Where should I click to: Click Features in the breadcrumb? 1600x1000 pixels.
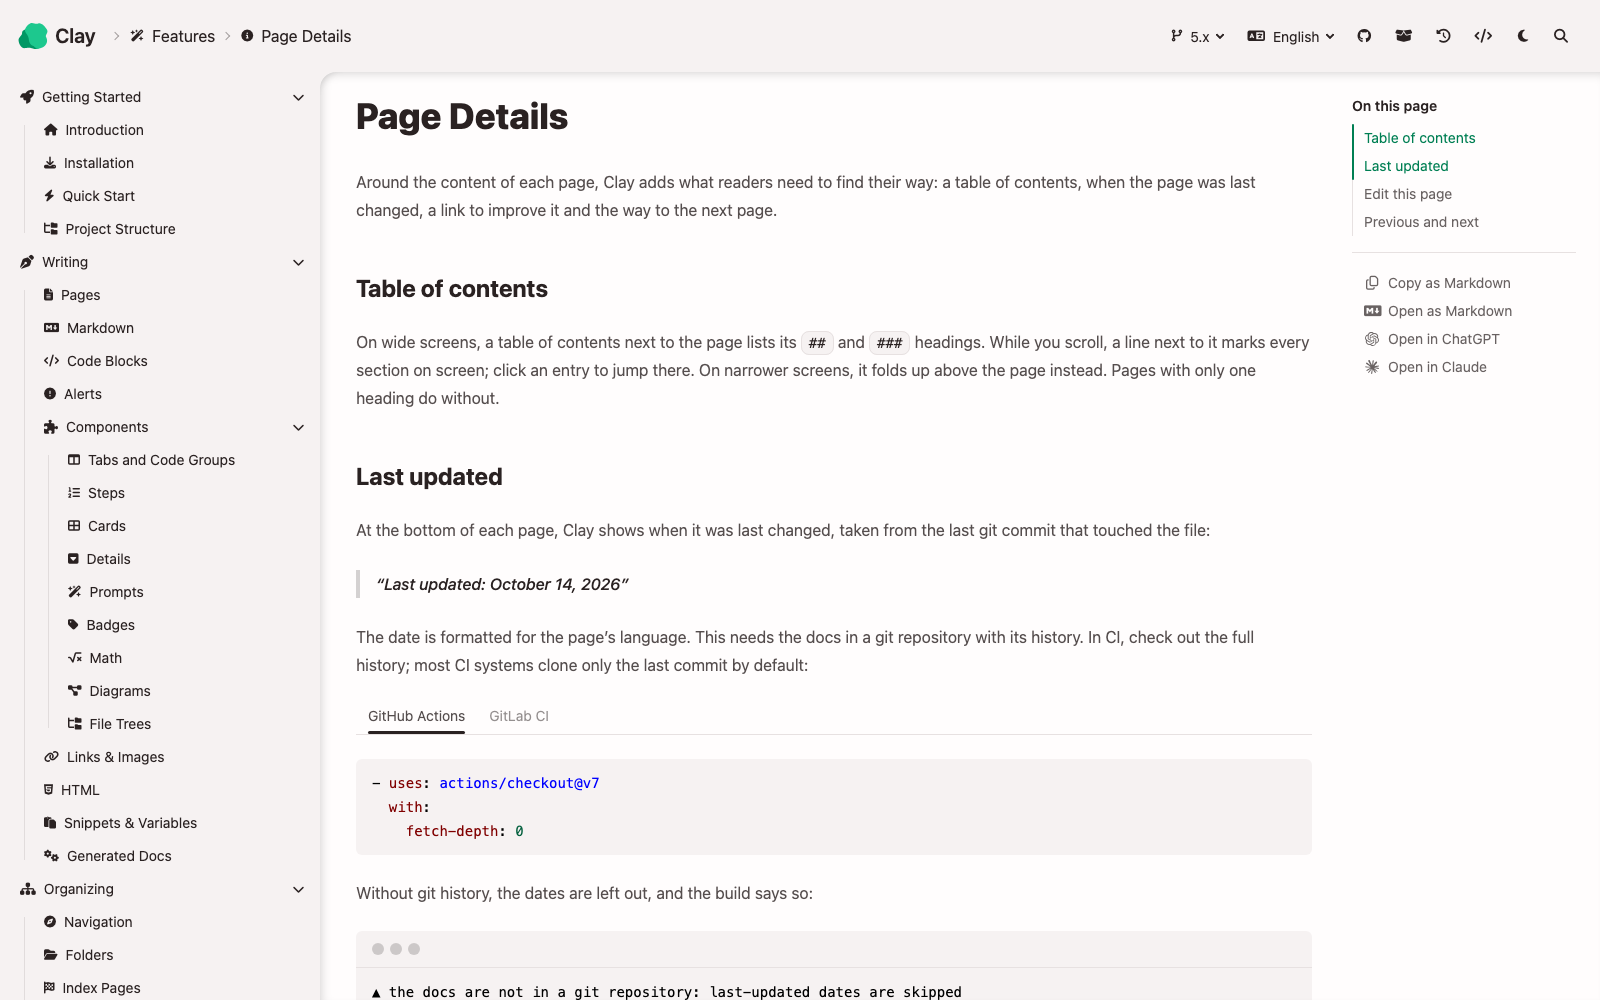click(x=172, y=36)
